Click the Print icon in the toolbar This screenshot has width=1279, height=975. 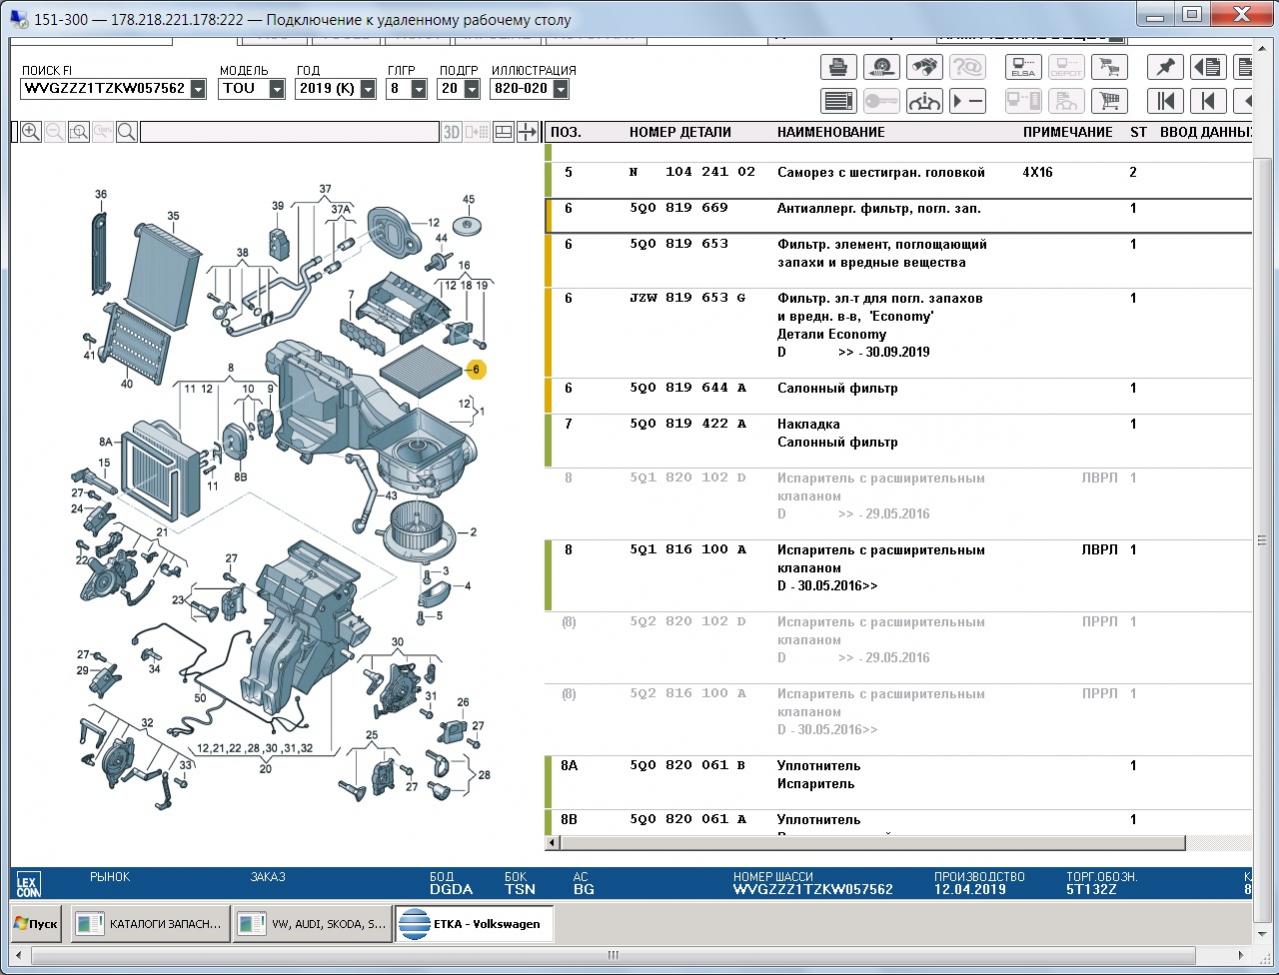click(838, 67)
